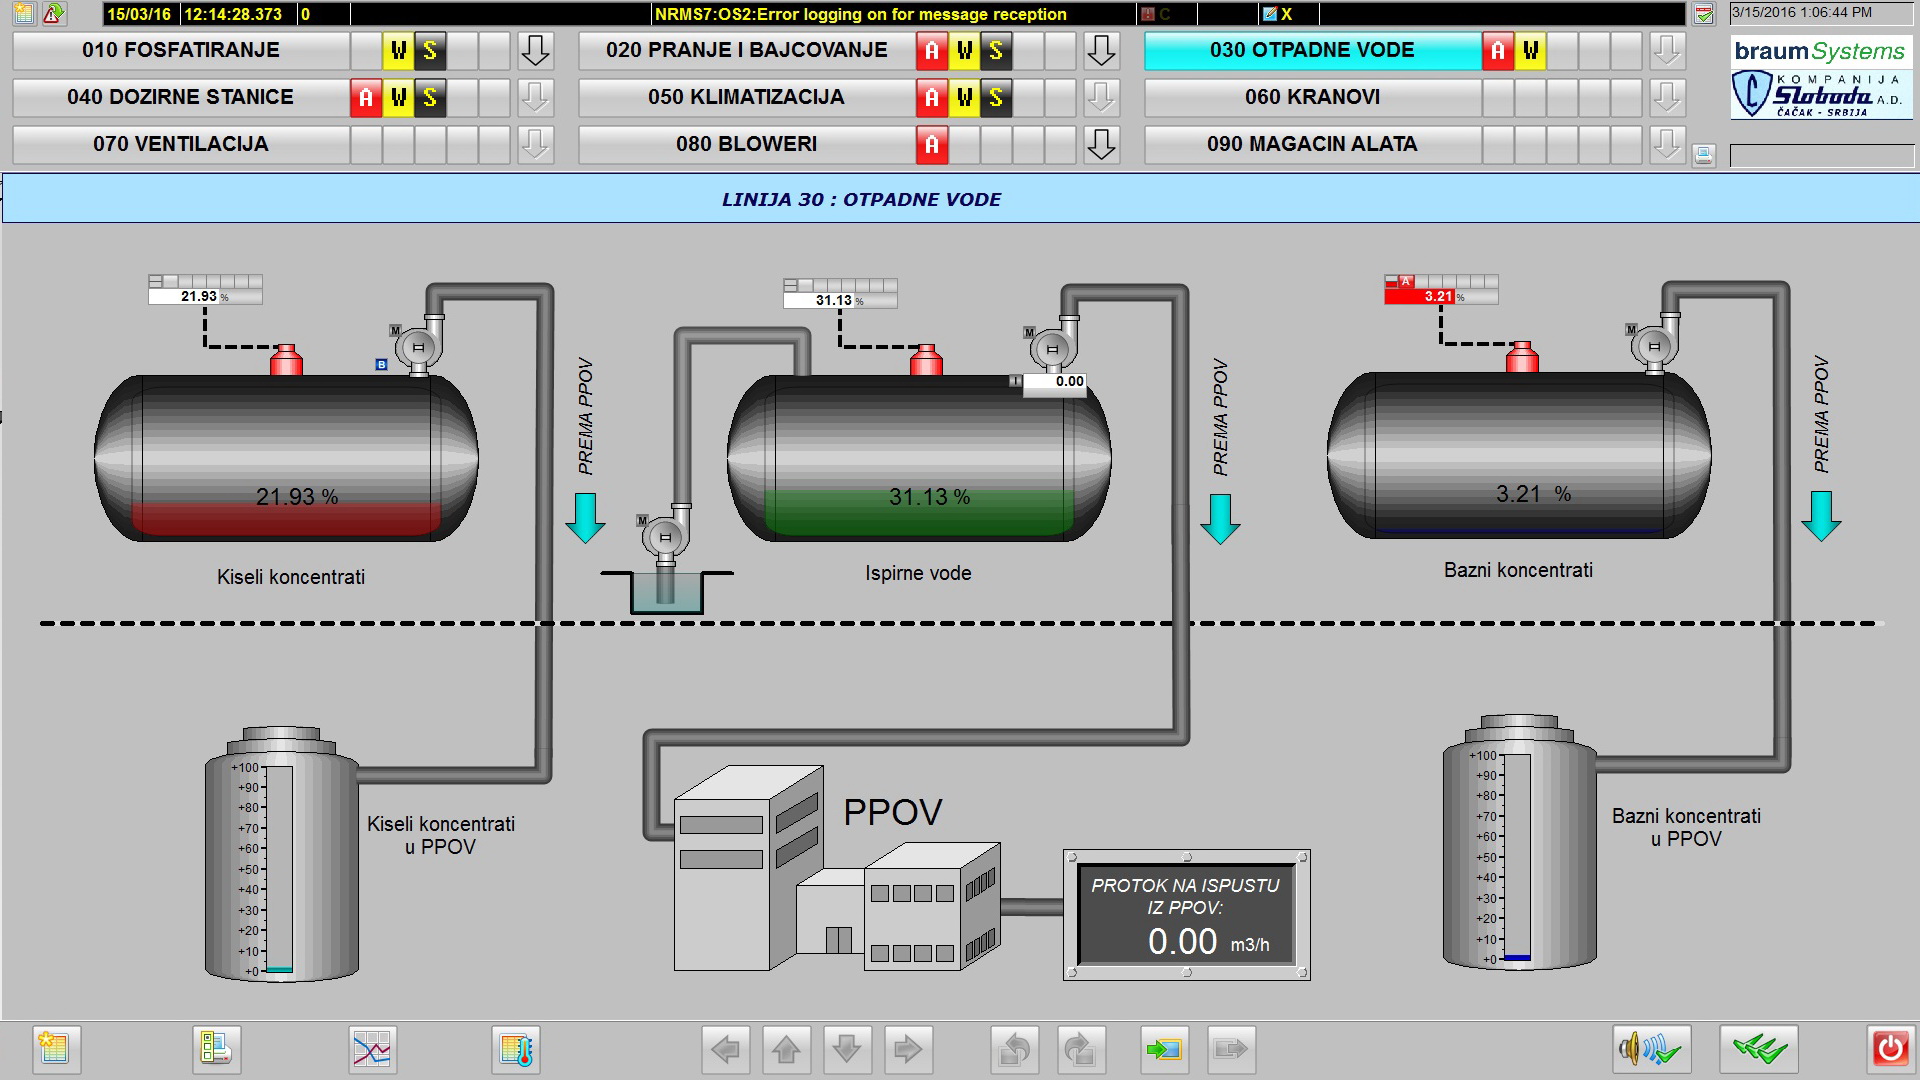Click the up arrow navigation button
The height and width of the screenshot is (1080, 1920).
[787, 1049]
